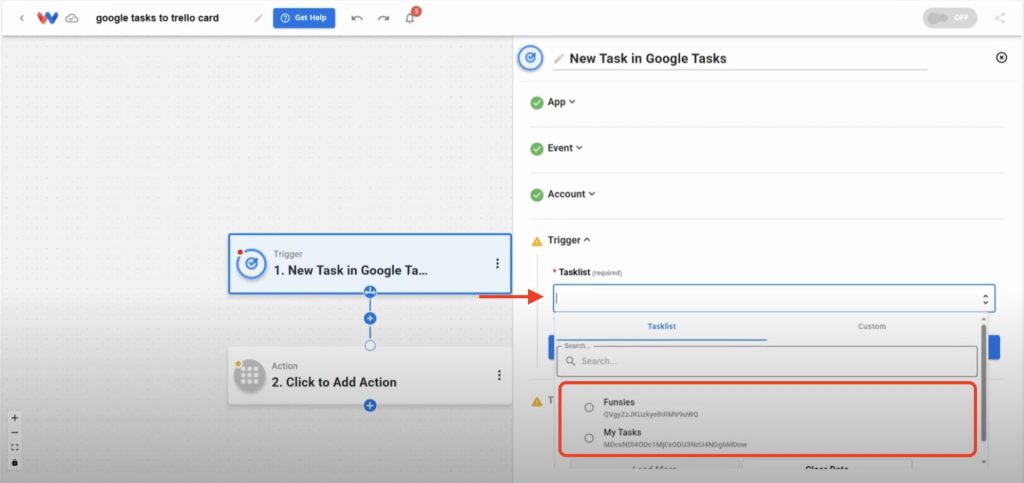Click the warning icon next to Trigger
The width and height of the screenshot is (1024, 483).
(x=537, y=241)
